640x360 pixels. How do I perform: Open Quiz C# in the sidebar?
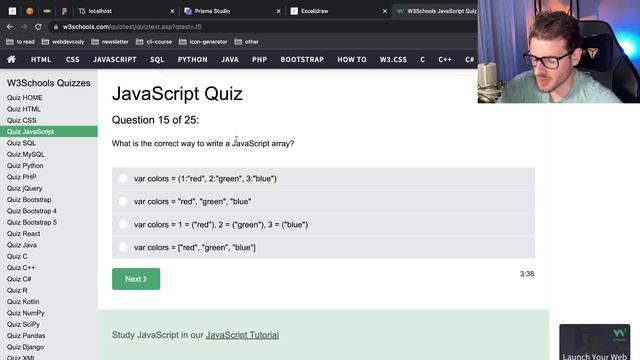[19, 279]
